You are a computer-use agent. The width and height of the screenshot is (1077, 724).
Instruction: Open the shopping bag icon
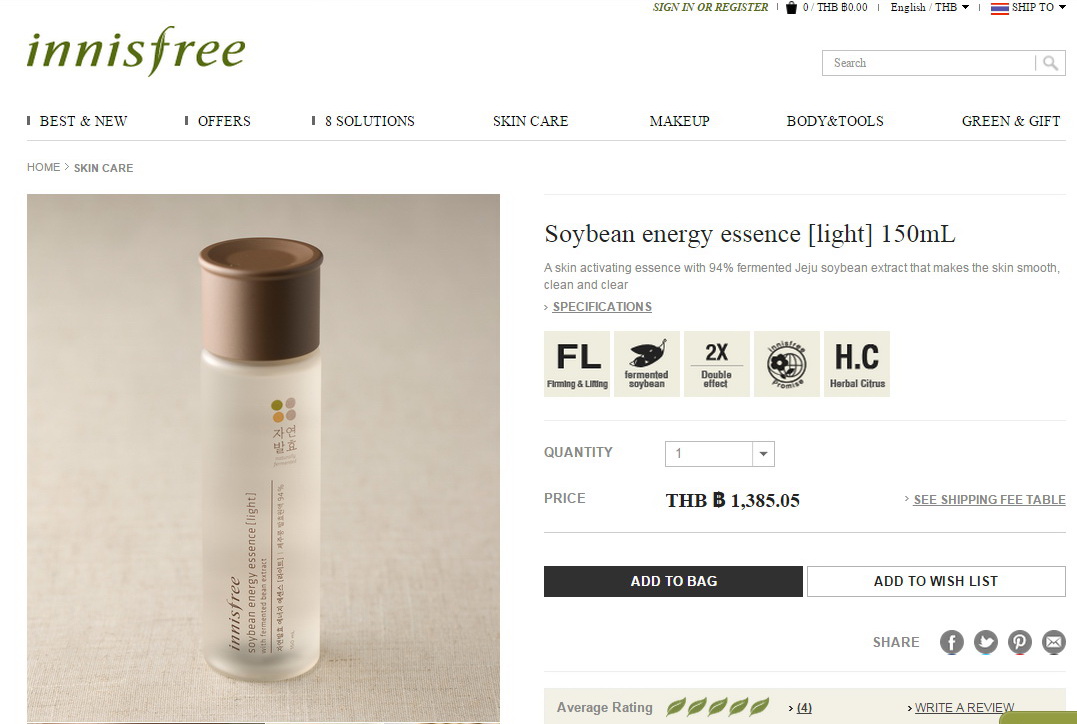click(x=791, y=8)
